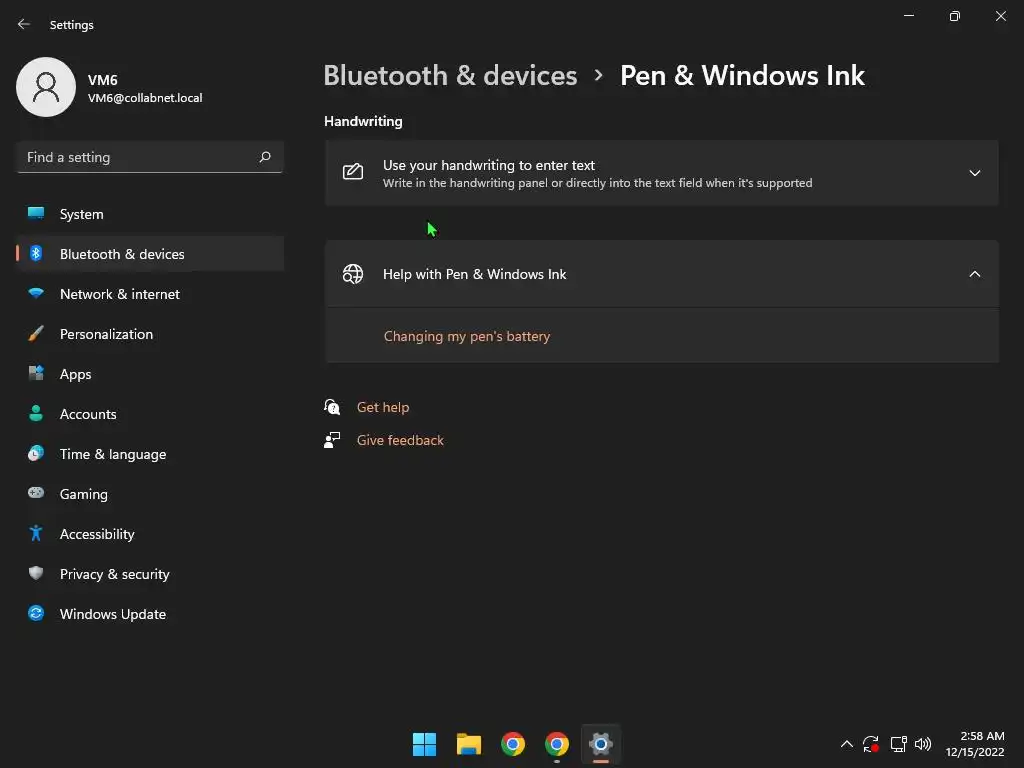Click the sync status tray icon with red dot
The height and width of the screenshot is (768, 1024).
(871, 744)
